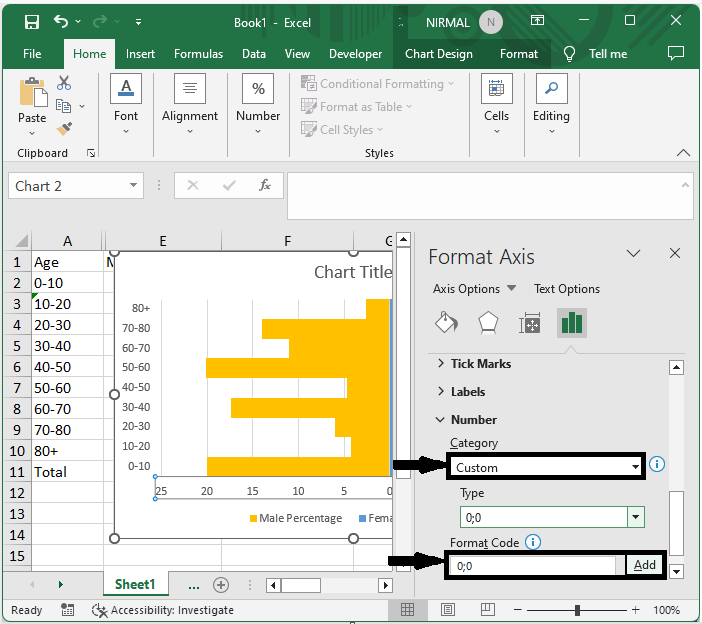Open the Undo history dropdown arrow
This screenshot has height=624, width=702.
point(78,21)
